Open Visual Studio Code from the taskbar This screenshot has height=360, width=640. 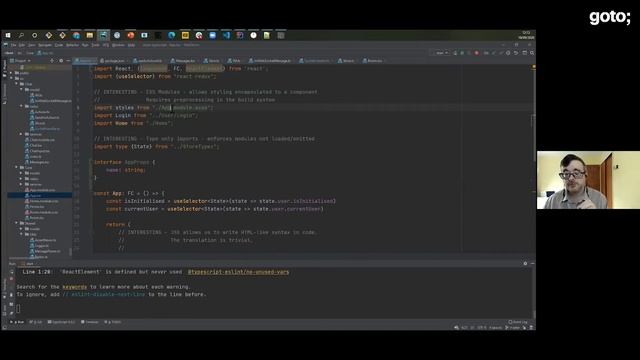click(226, 36)
